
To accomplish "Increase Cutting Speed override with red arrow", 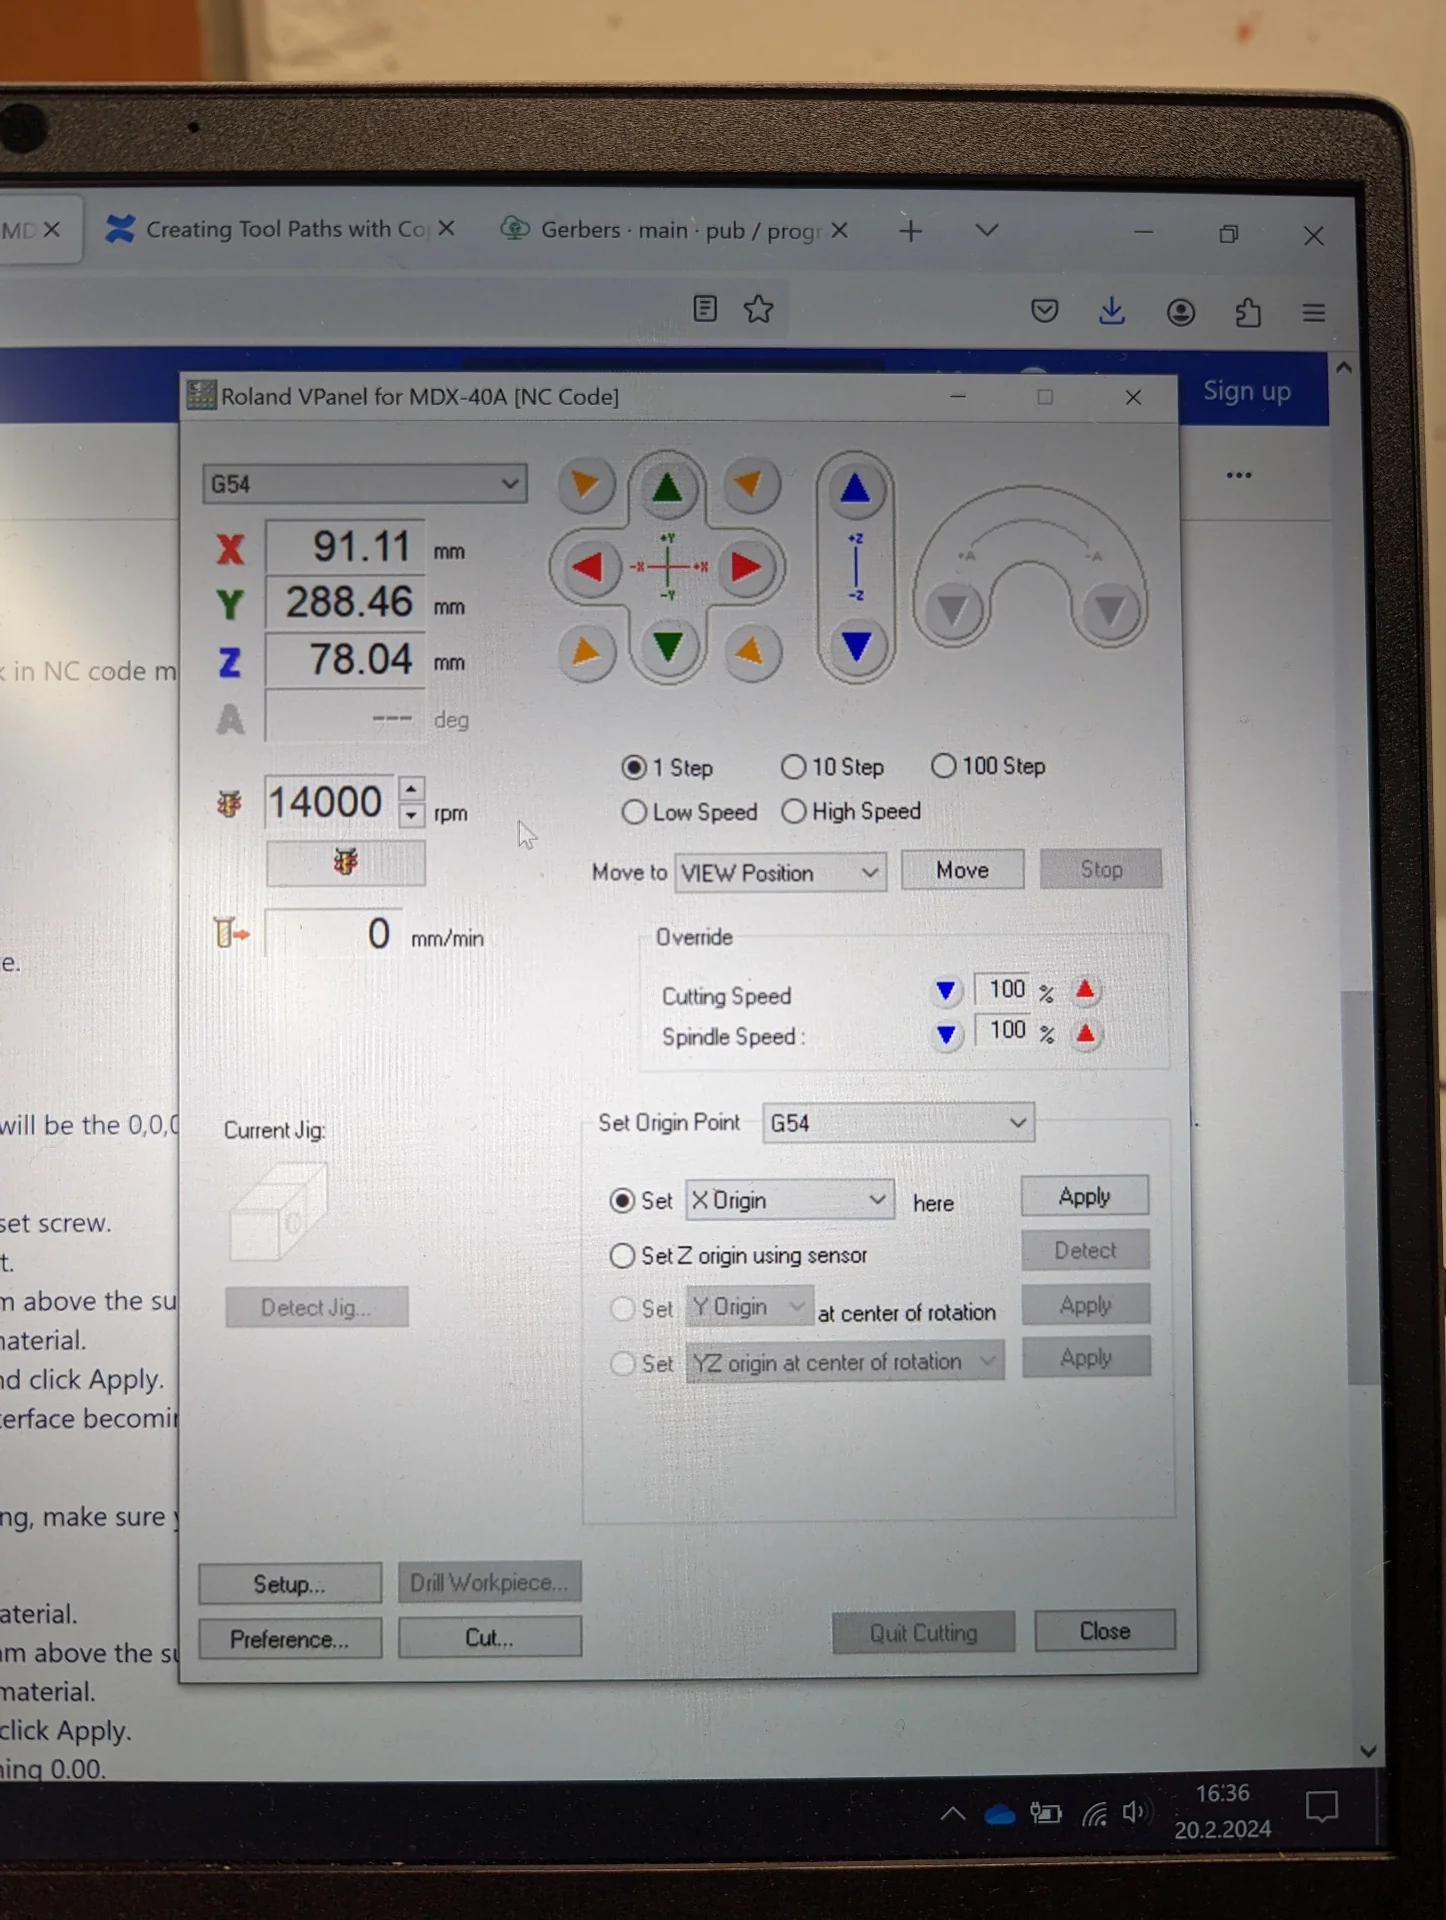I will [x=1085, y=991].
